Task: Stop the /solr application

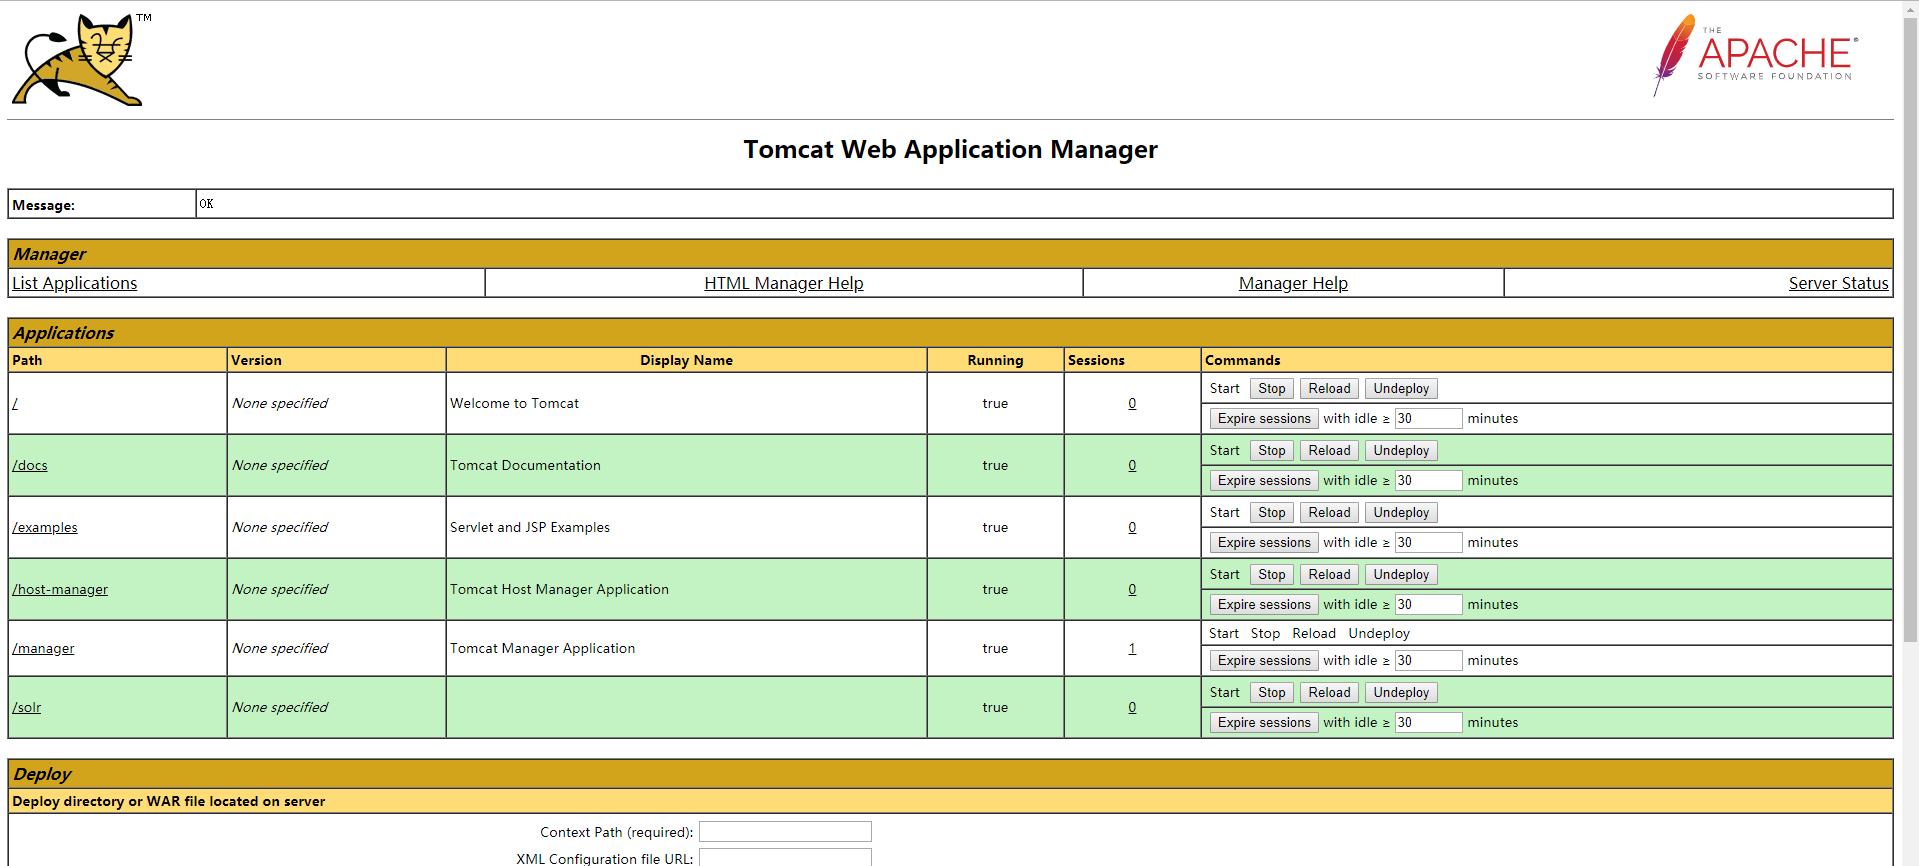Action: [x=1272, y=693]
